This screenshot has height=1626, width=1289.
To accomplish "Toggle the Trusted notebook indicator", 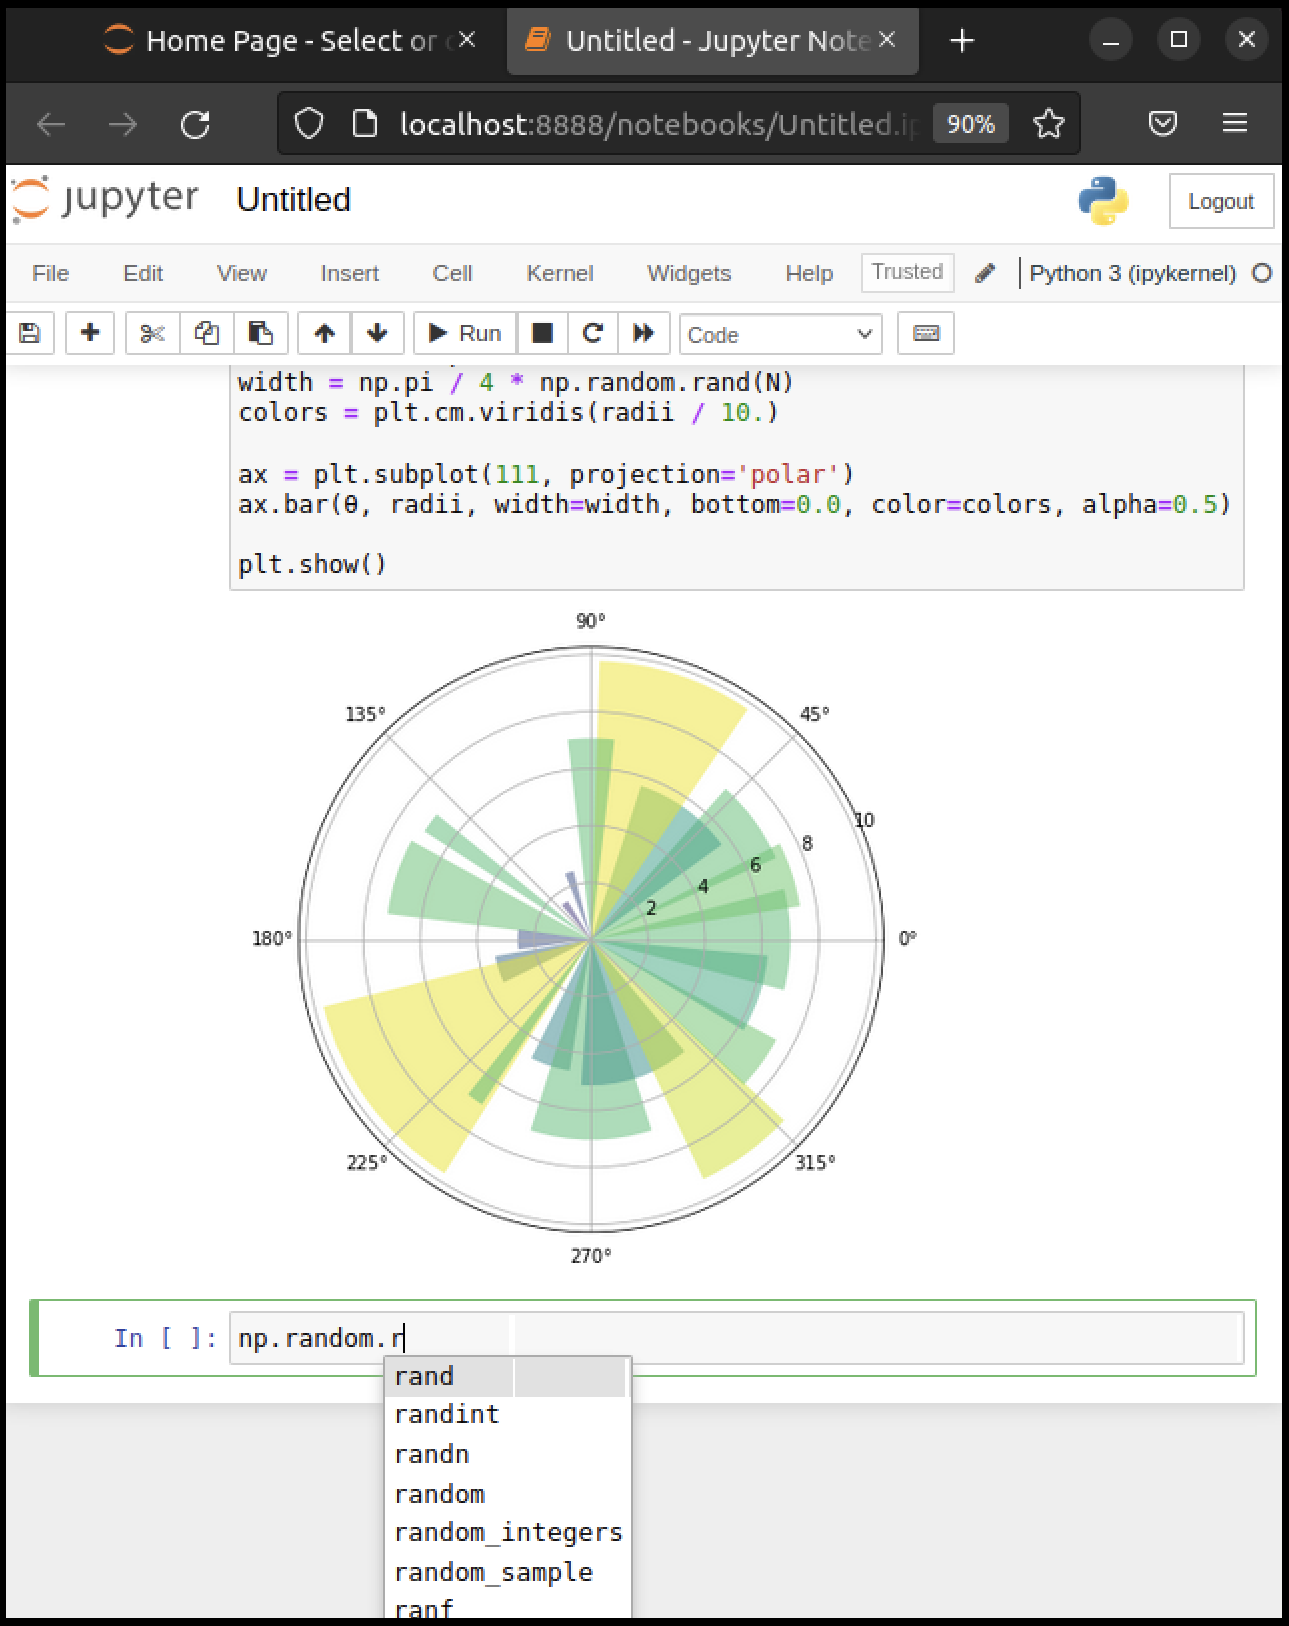I will (x=907, y=272).
